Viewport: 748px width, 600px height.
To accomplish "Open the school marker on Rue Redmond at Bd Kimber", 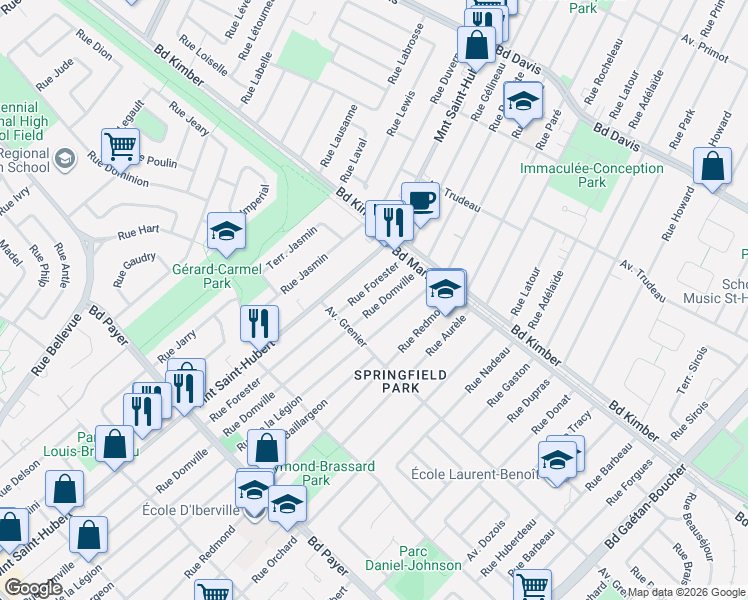I will (x=445, y=289).
